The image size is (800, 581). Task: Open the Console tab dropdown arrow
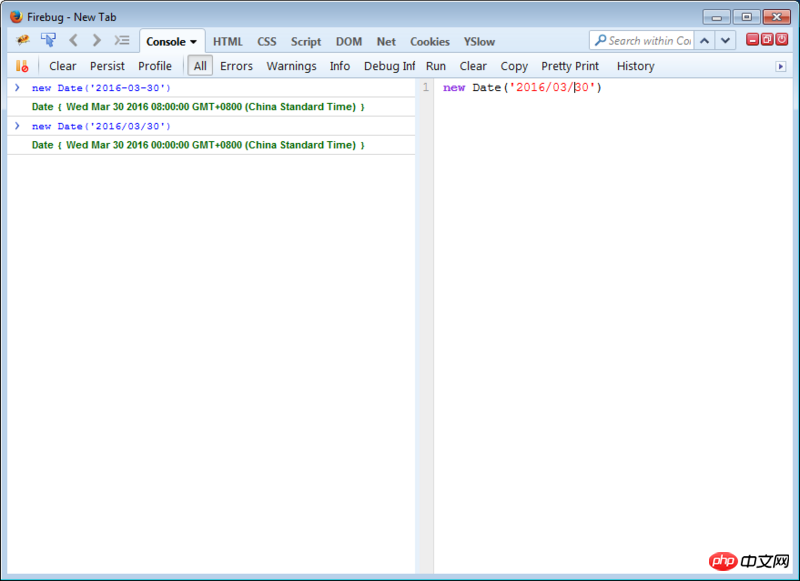click(193, 42)
